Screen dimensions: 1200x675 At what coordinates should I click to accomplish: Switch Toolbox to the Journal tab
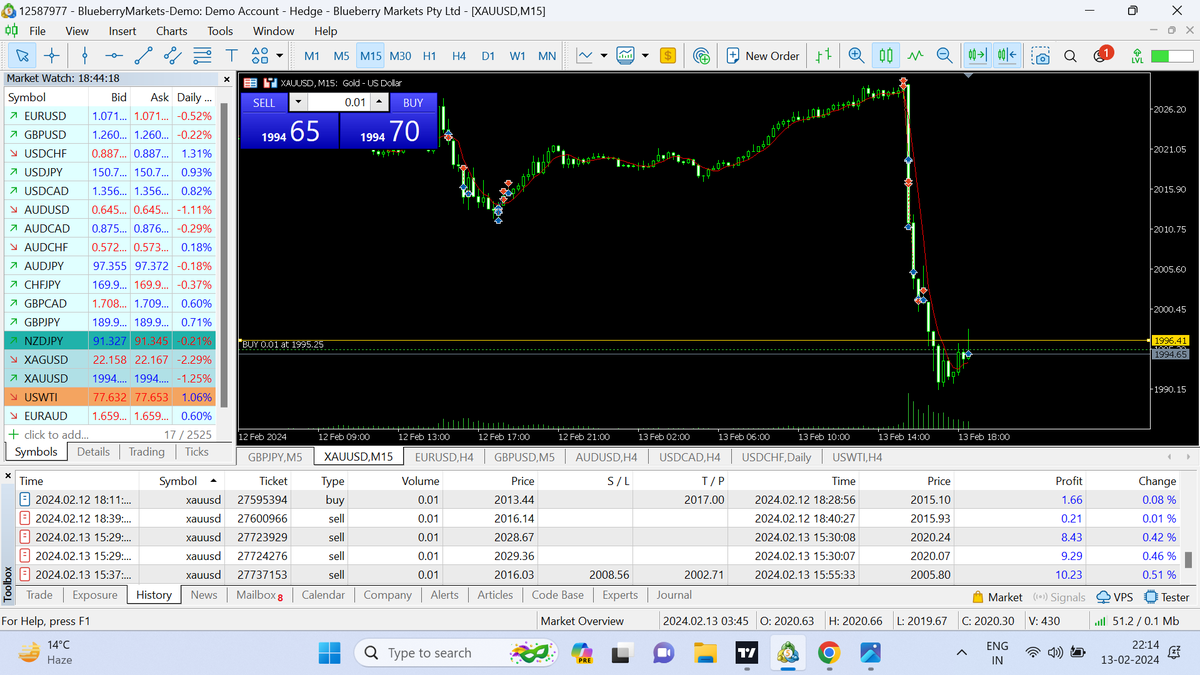674,595
